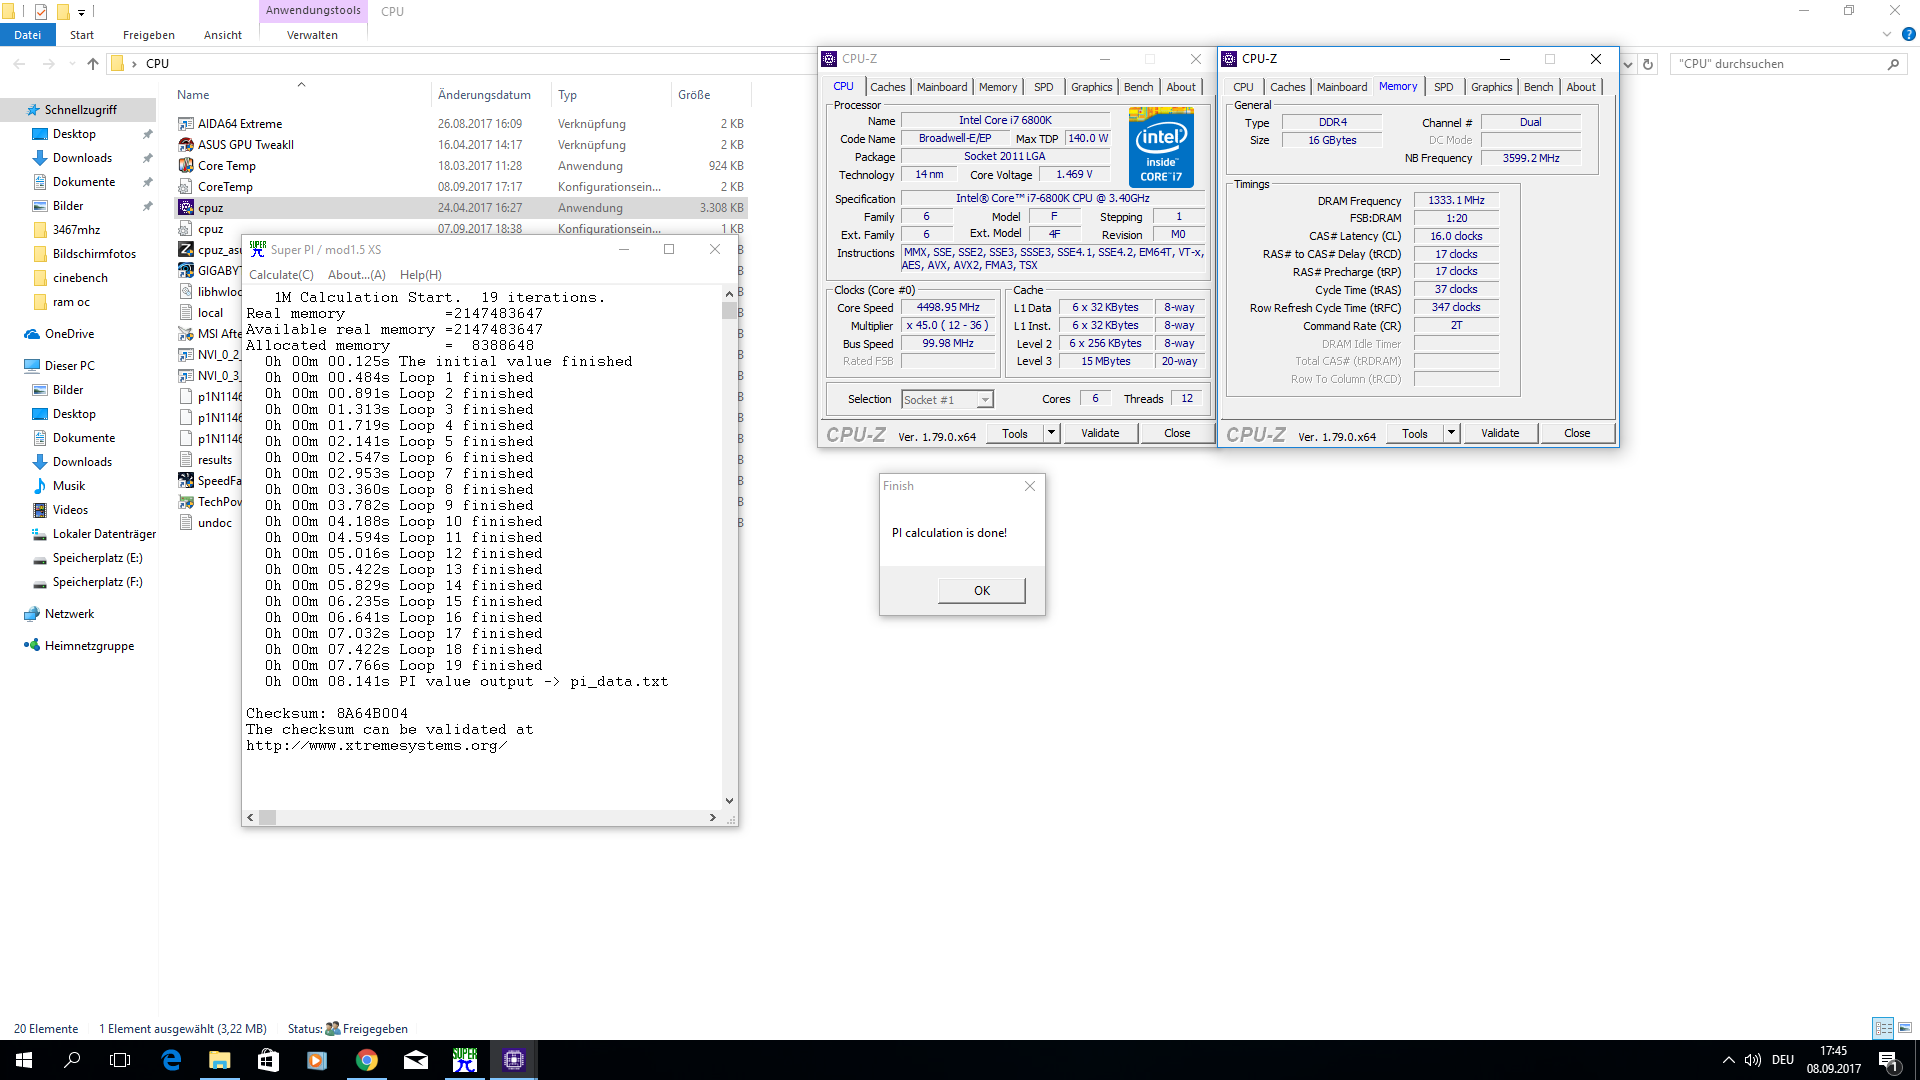This screenshot has width=1920, height=1080.
Task: Select Dieser PC in the navigation pane
Action: point(69,366)
